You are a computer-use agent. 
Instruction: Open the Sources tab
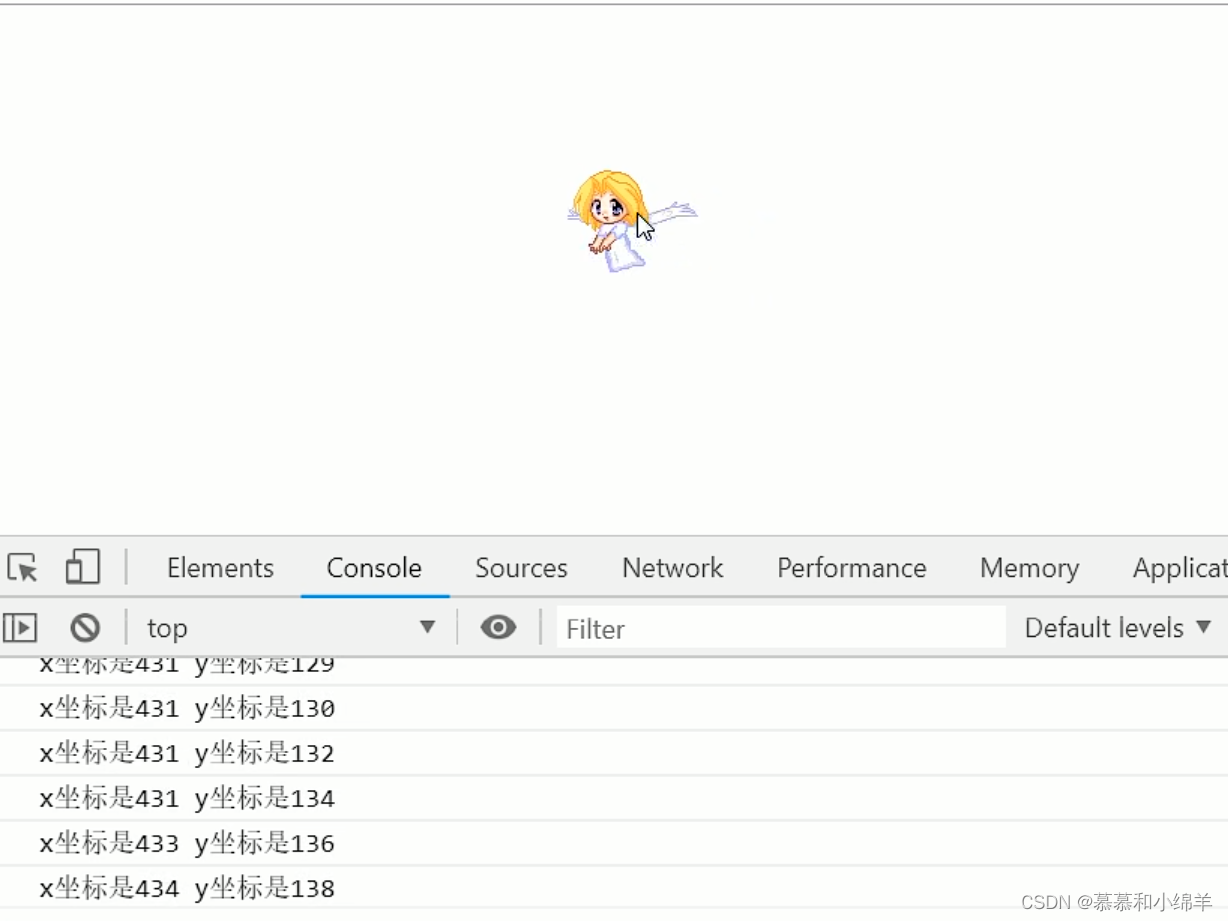coord(521,568)
